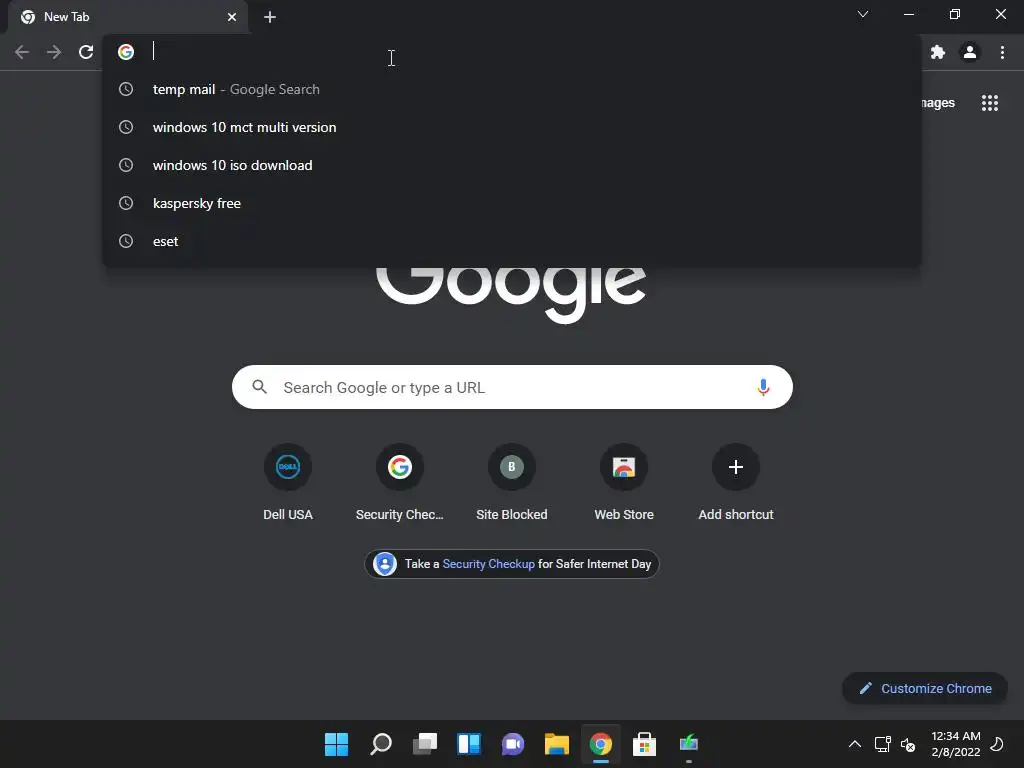Show hidden tray icons chevron

coord(854,744)
